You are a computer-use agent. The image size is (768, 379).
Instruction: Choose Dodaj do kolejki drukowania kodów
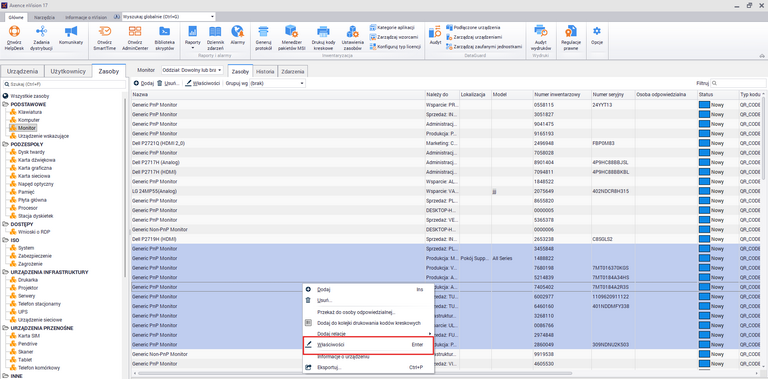coord(368,323)
